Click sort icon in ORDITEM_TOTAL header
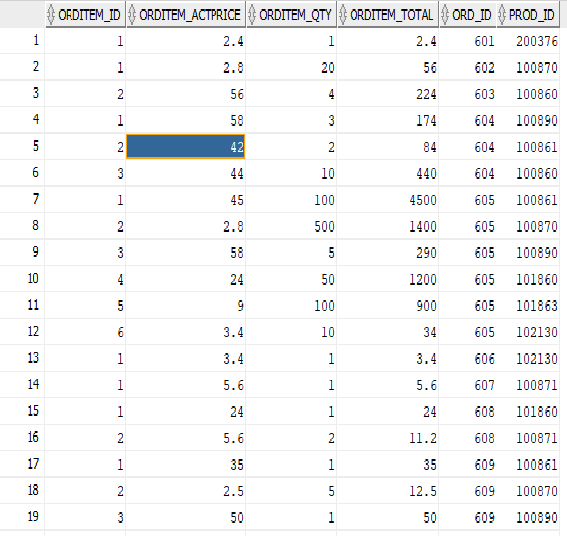Image resolution: width=567 pixels, height=536 pixels. click(344, 15)
